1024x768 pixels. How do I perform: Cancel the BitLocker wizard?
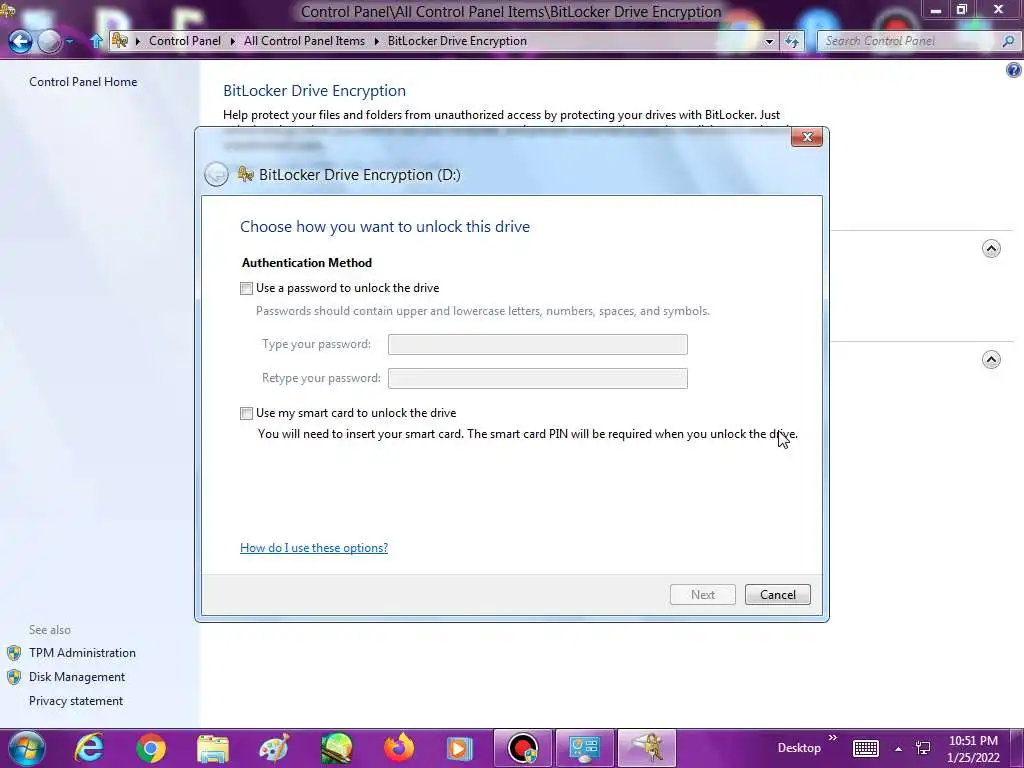coord(778,594)
